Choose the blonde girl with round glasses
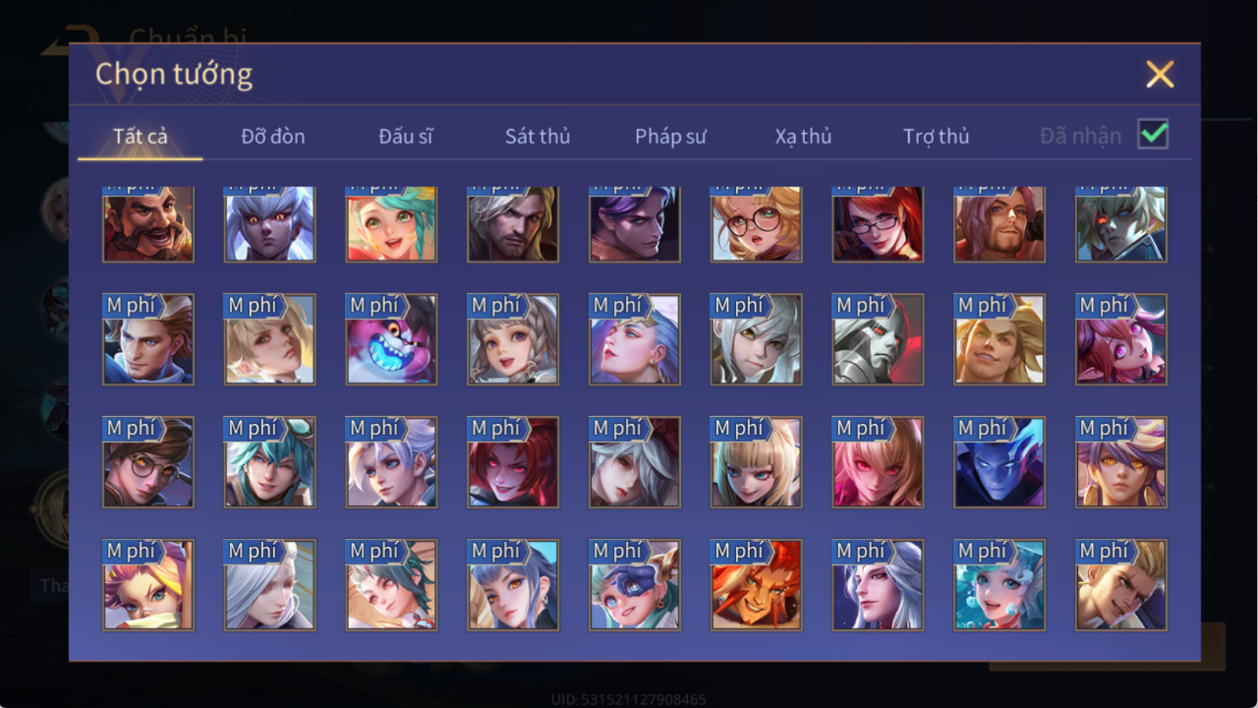 (756, 224)
